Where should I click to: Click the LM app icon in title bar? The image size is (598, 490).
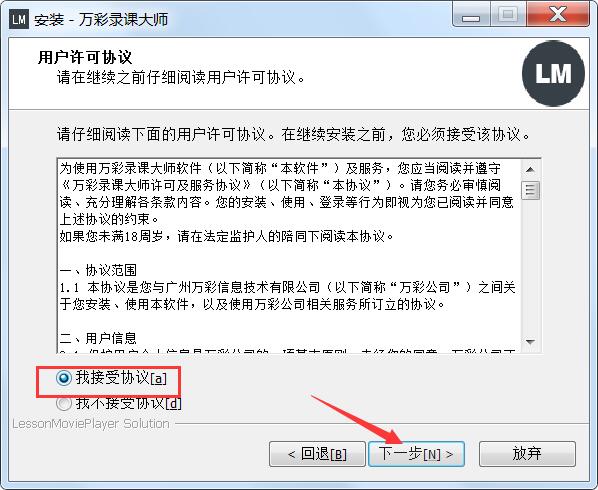[19, 19]
